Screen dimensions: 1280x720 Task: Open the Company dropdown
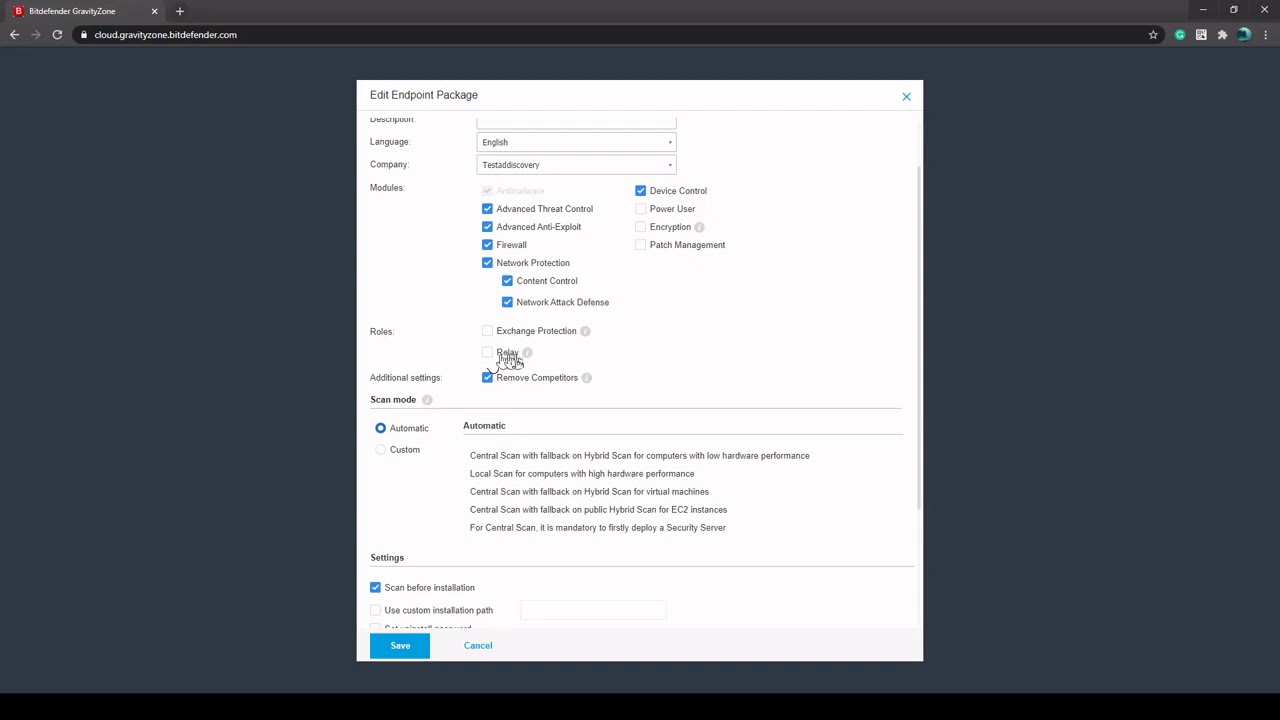pos(576,165)
